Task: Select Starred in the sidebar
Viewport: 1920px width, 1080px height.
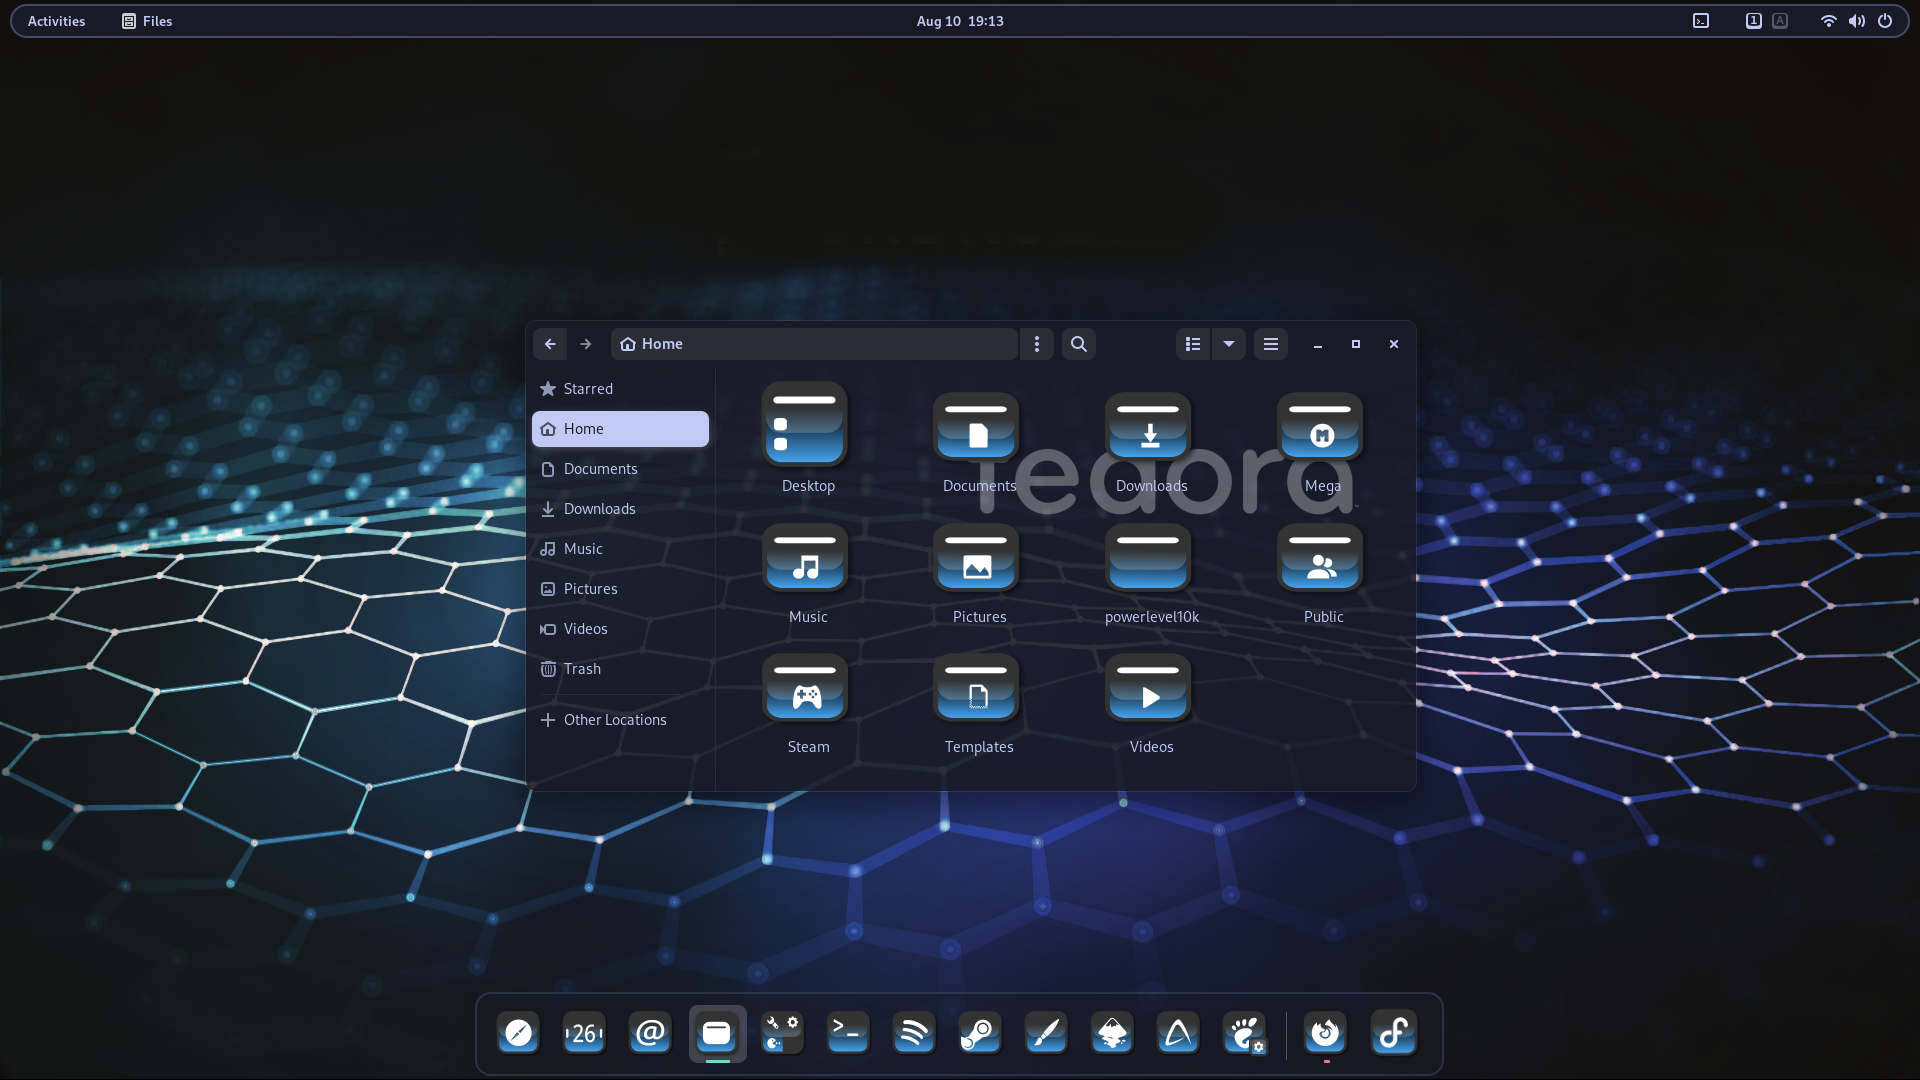Action: pos(620,389)
